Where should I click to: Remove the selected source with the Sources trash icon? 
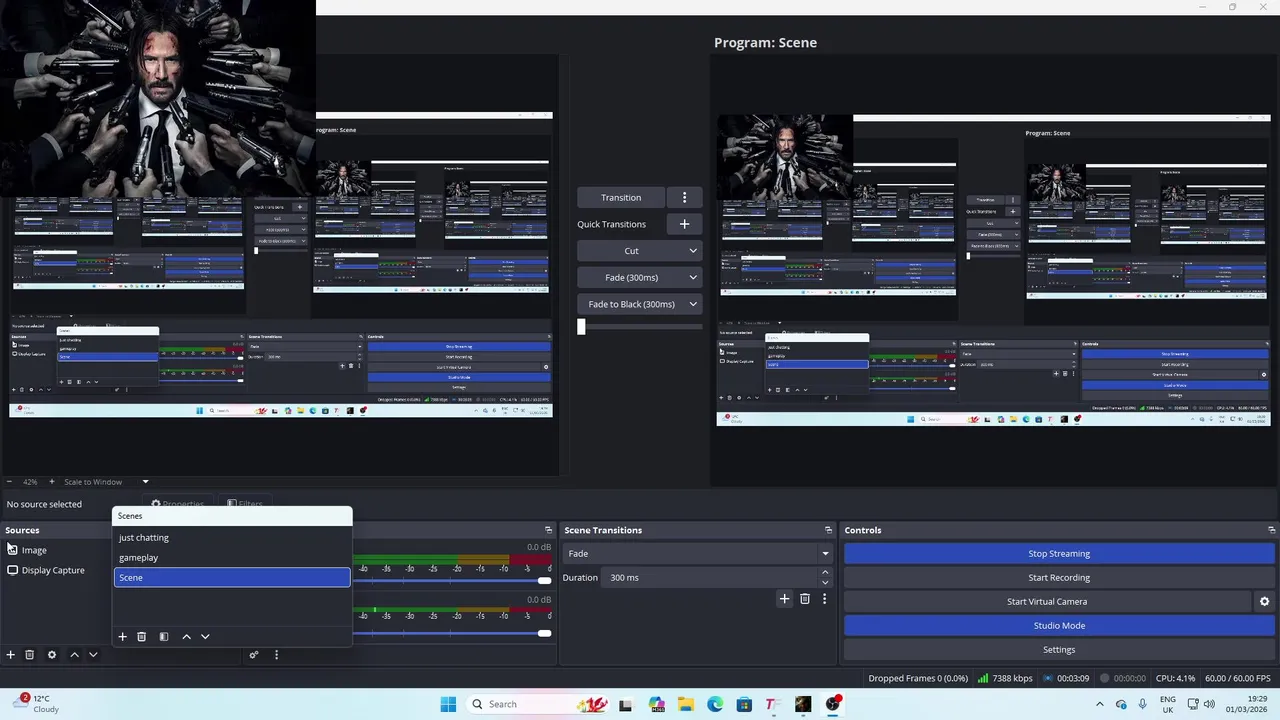30,655
